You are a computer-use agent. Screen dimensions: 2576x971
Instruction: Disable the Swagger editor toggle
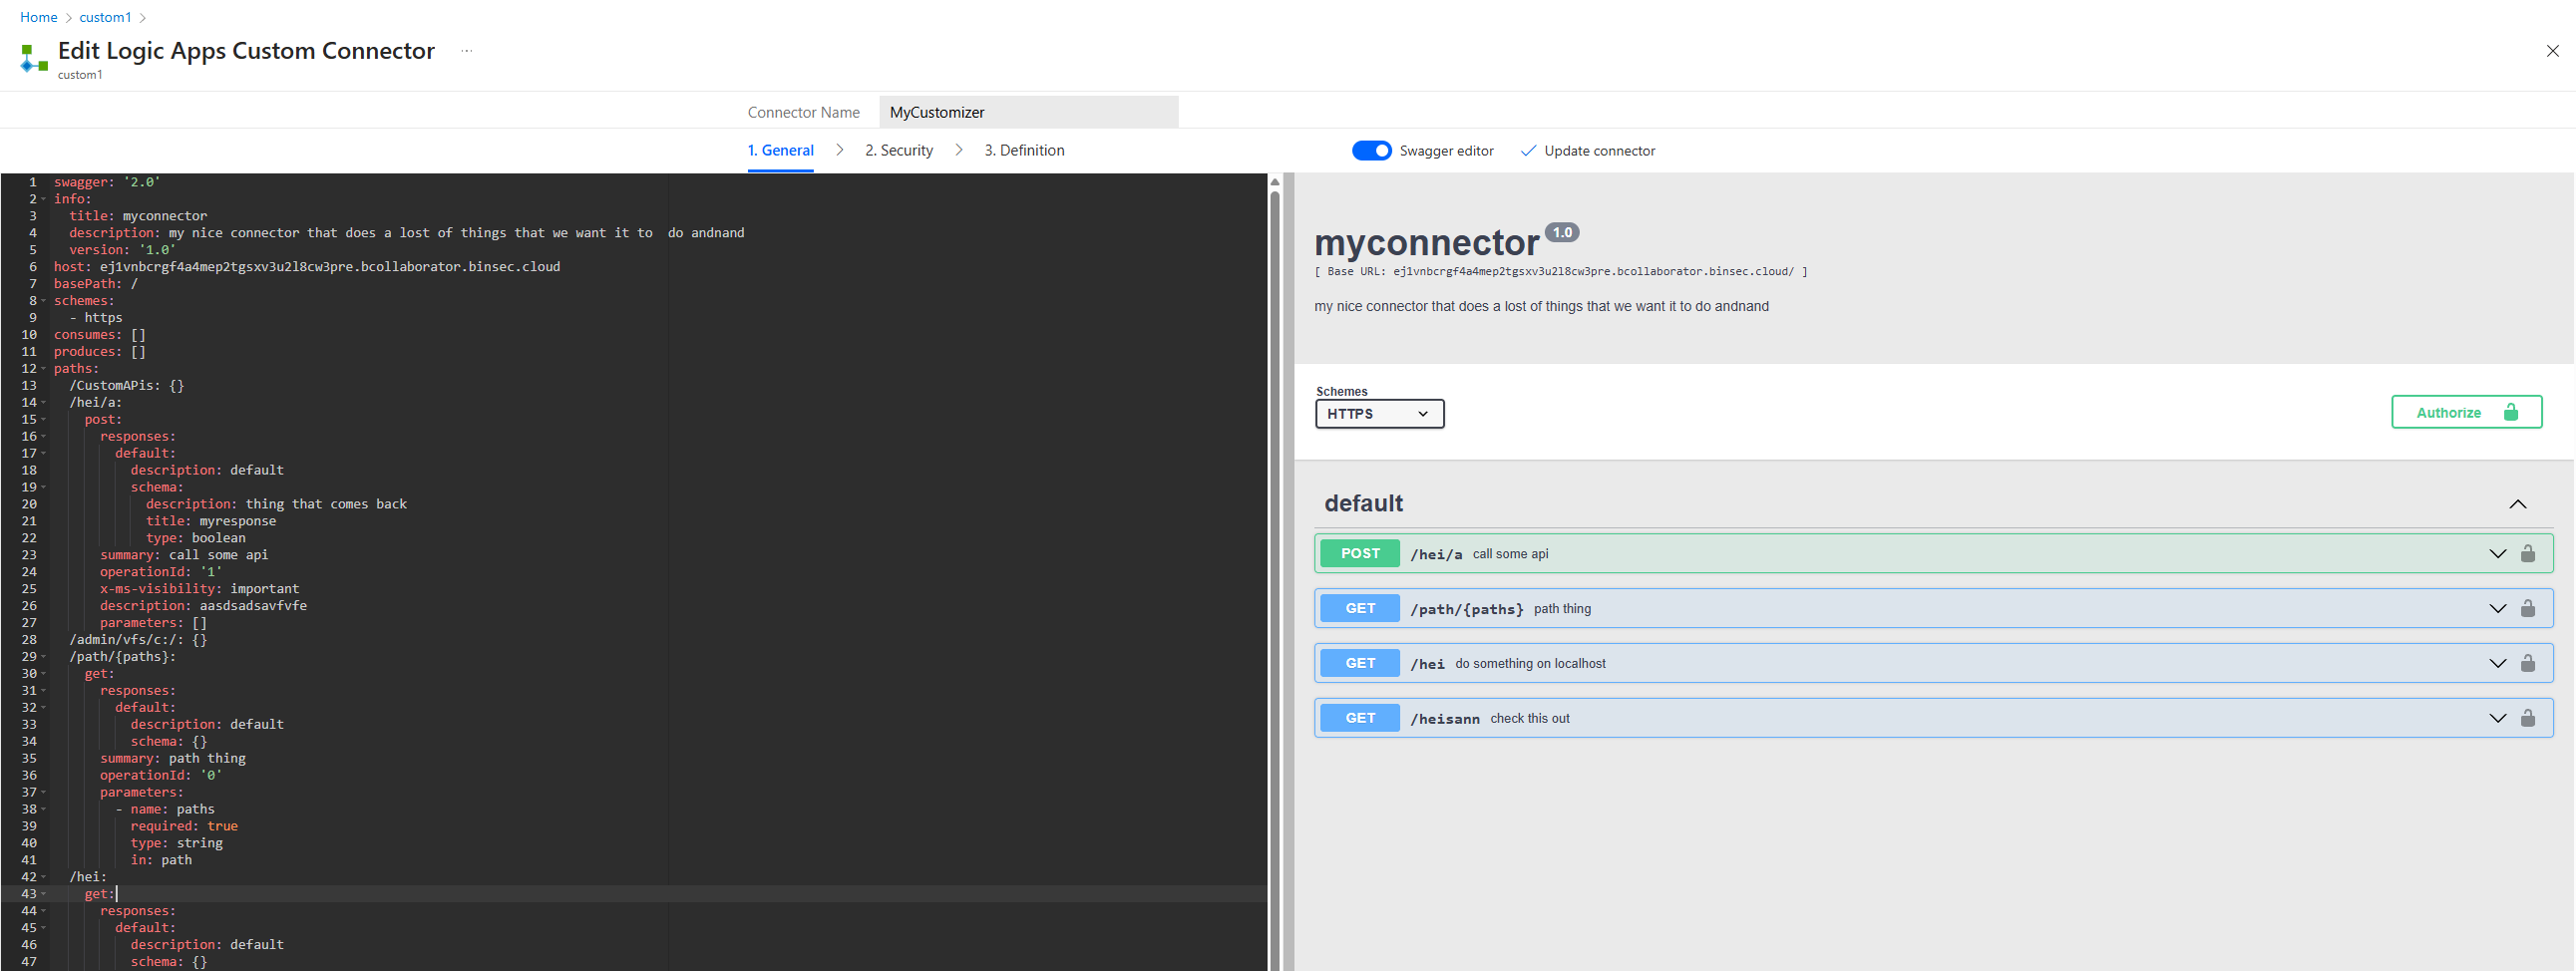tap(1372, 150)
